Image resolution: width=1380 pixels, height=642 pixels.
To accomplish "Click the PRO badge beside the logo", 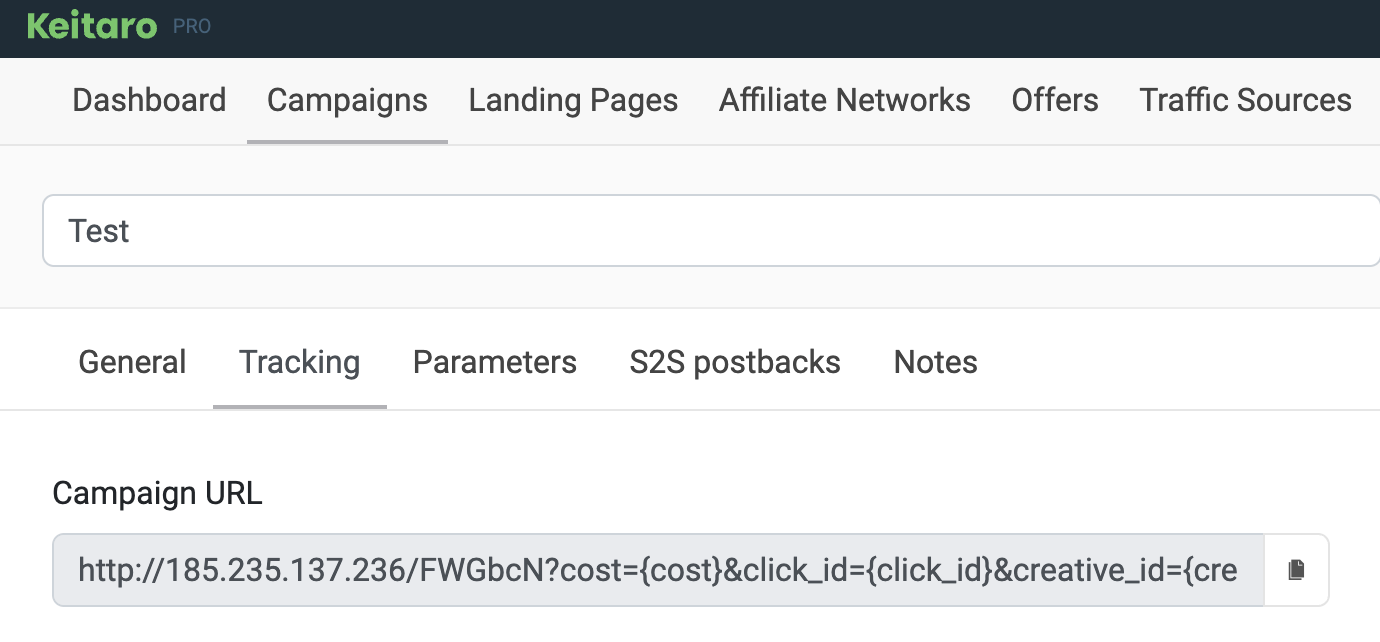I will 192,27.
